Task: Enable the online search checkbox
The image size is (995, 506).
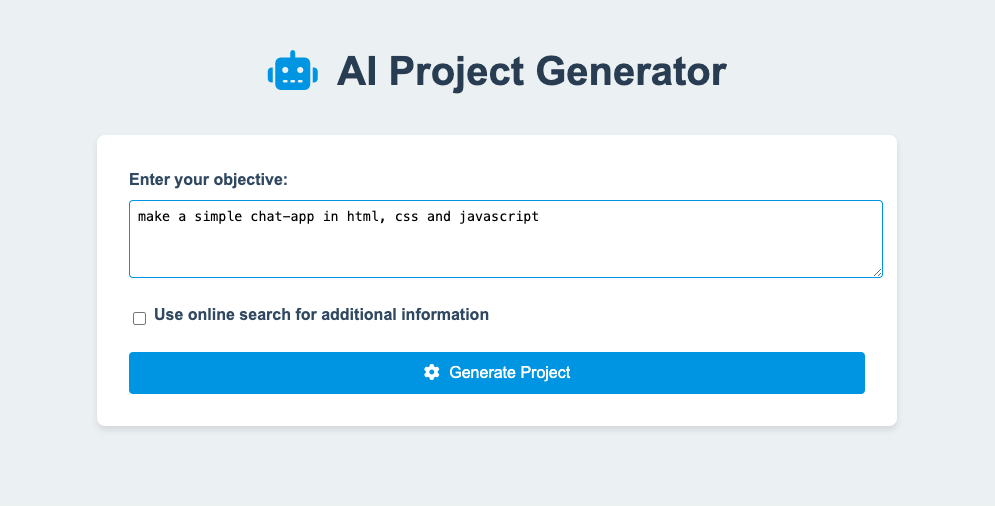Action: click(140, 318)
